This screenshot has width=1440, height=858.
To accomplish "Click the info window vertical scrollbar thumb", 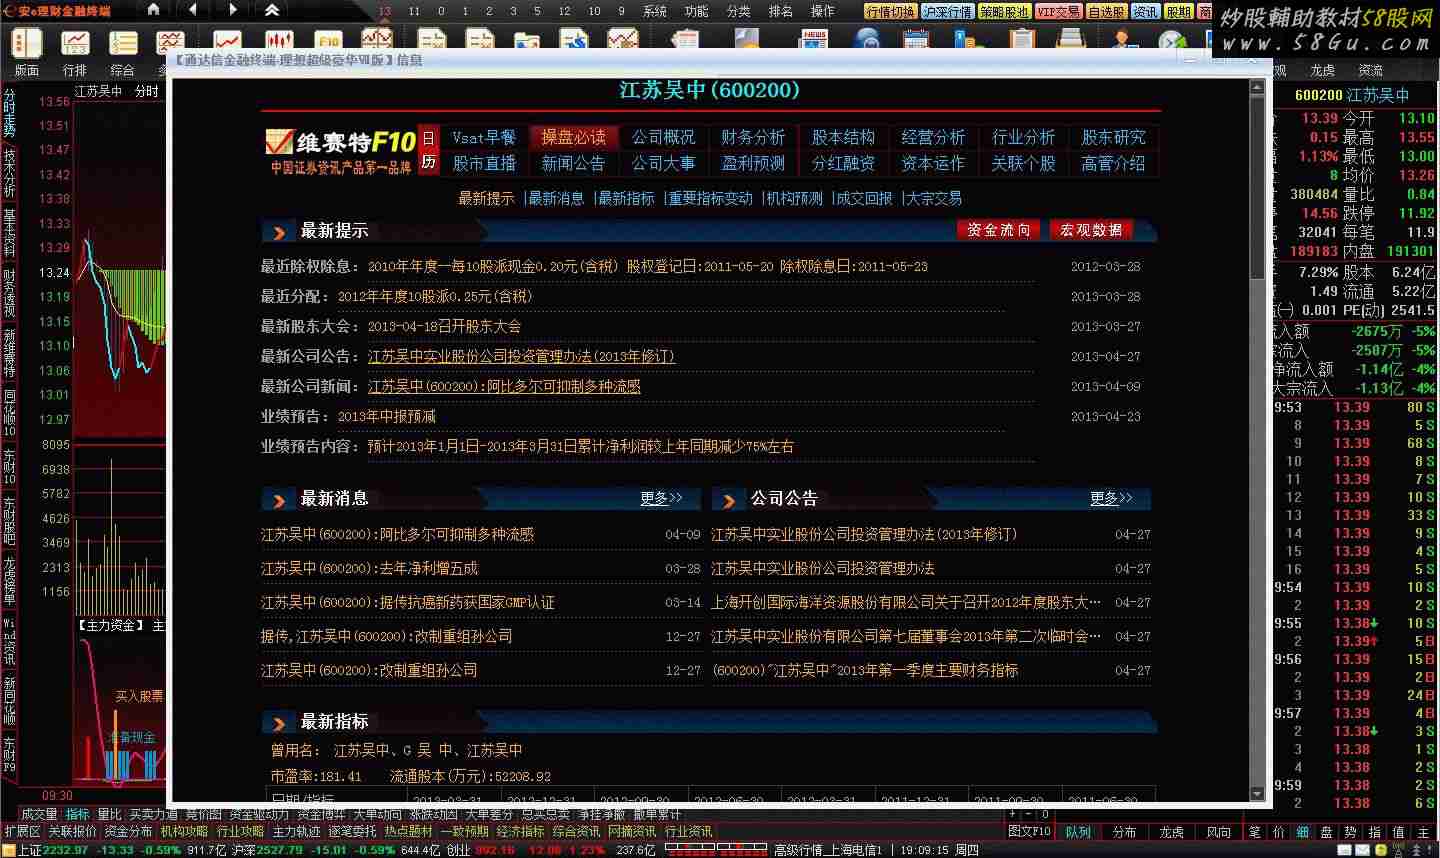I will click(1258, 189).
